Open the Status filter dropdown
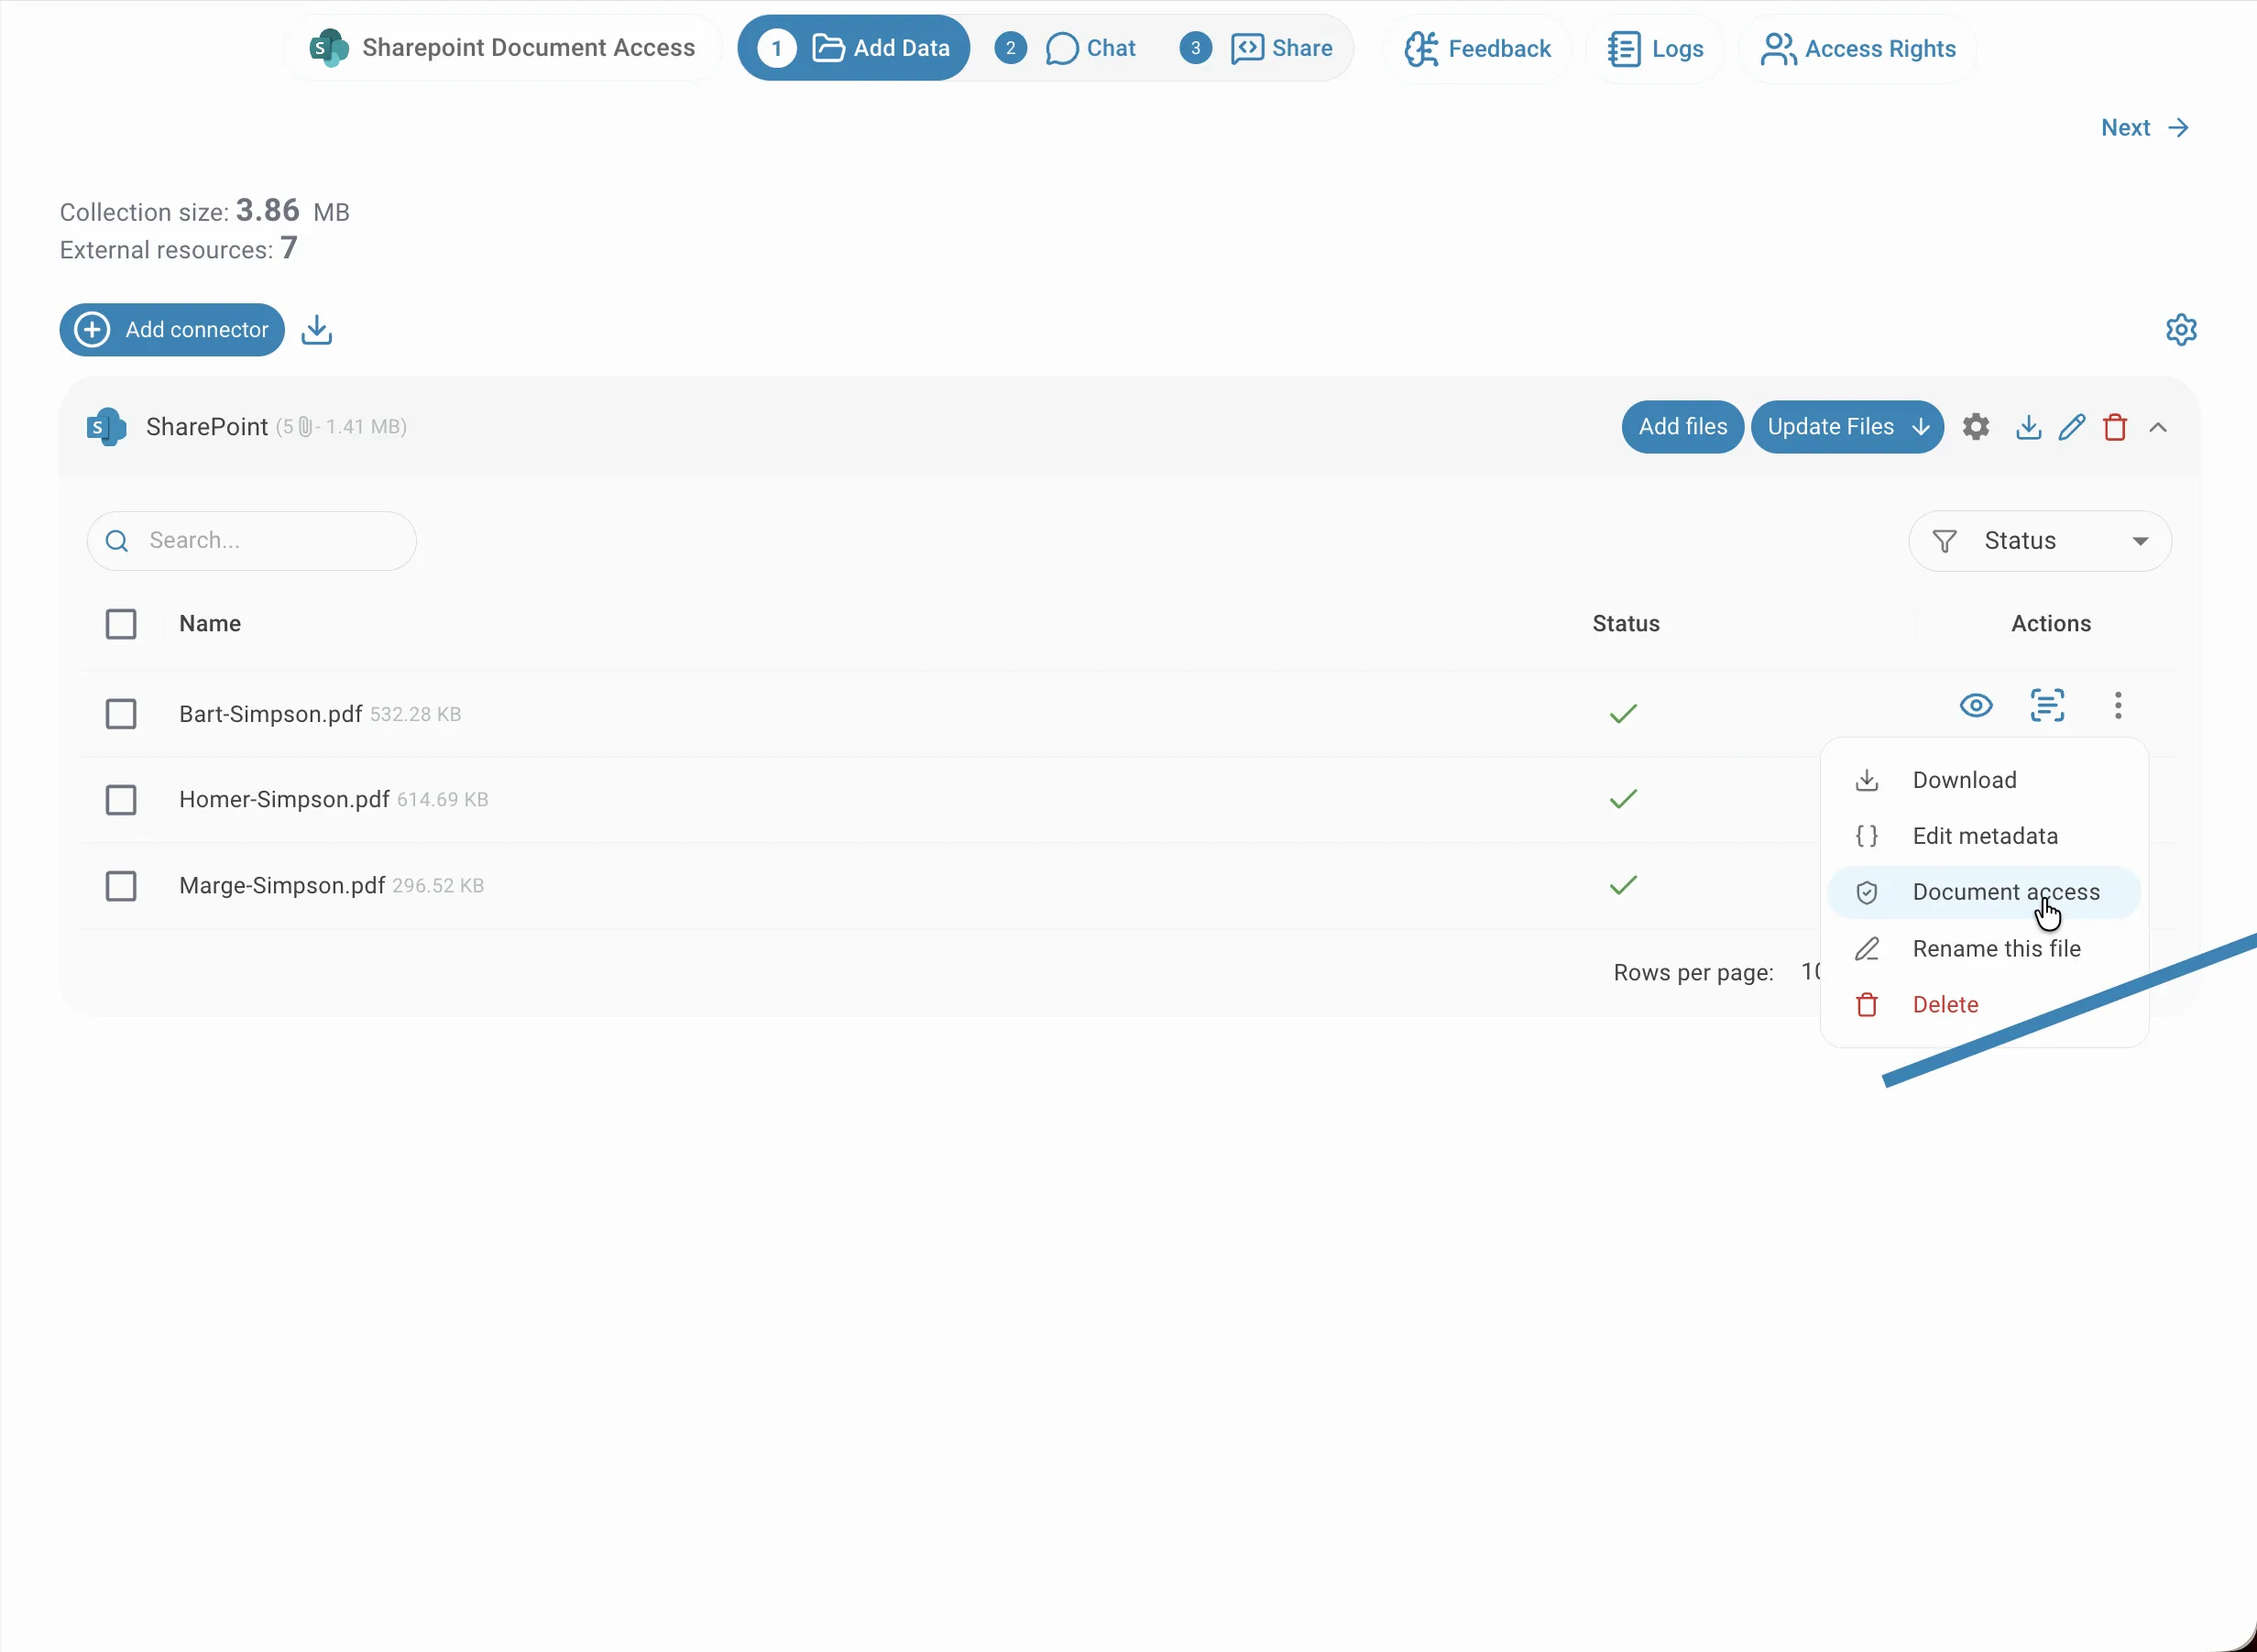This screenshot has height=1652, width=2257. 2040,541
